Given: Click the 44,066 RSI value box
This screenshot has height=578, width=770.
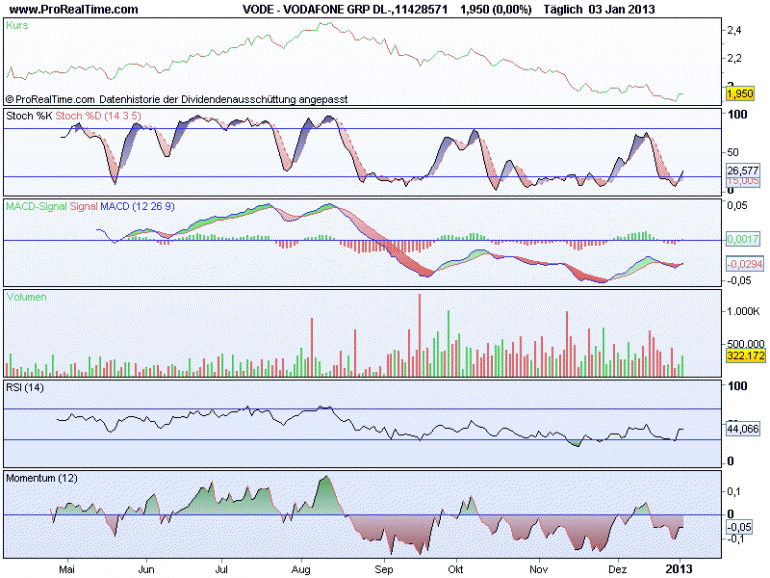Looking at the screenshot, I should (742, 429).
